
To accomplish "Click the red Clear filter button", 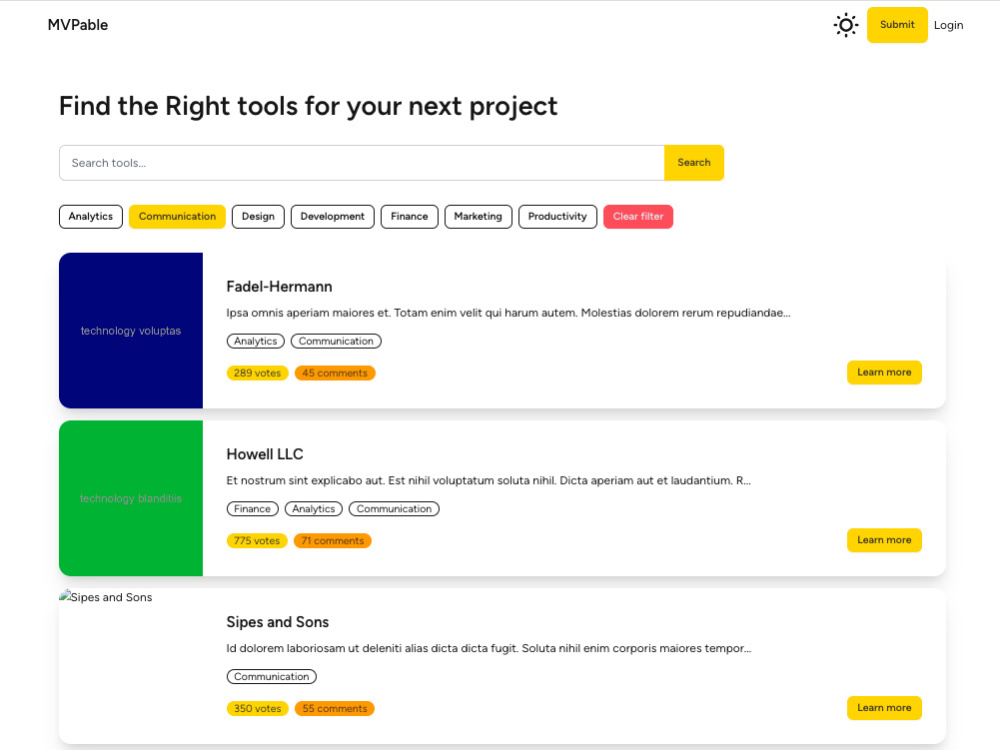I will (x=638, y=216).
